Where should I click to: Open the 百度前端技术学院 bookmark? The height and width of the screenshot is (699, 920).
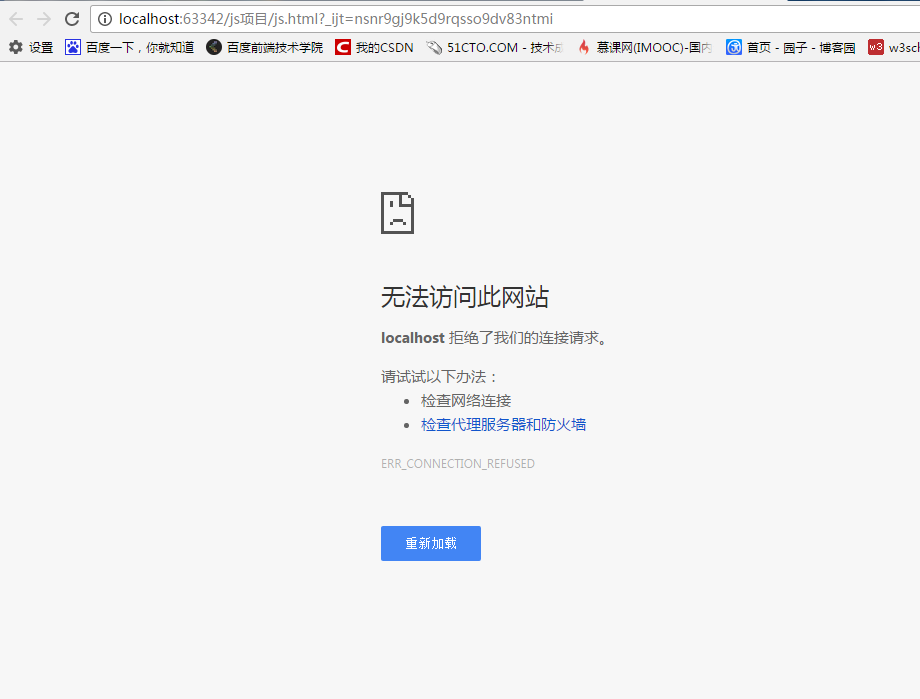(x=265, y=48)
